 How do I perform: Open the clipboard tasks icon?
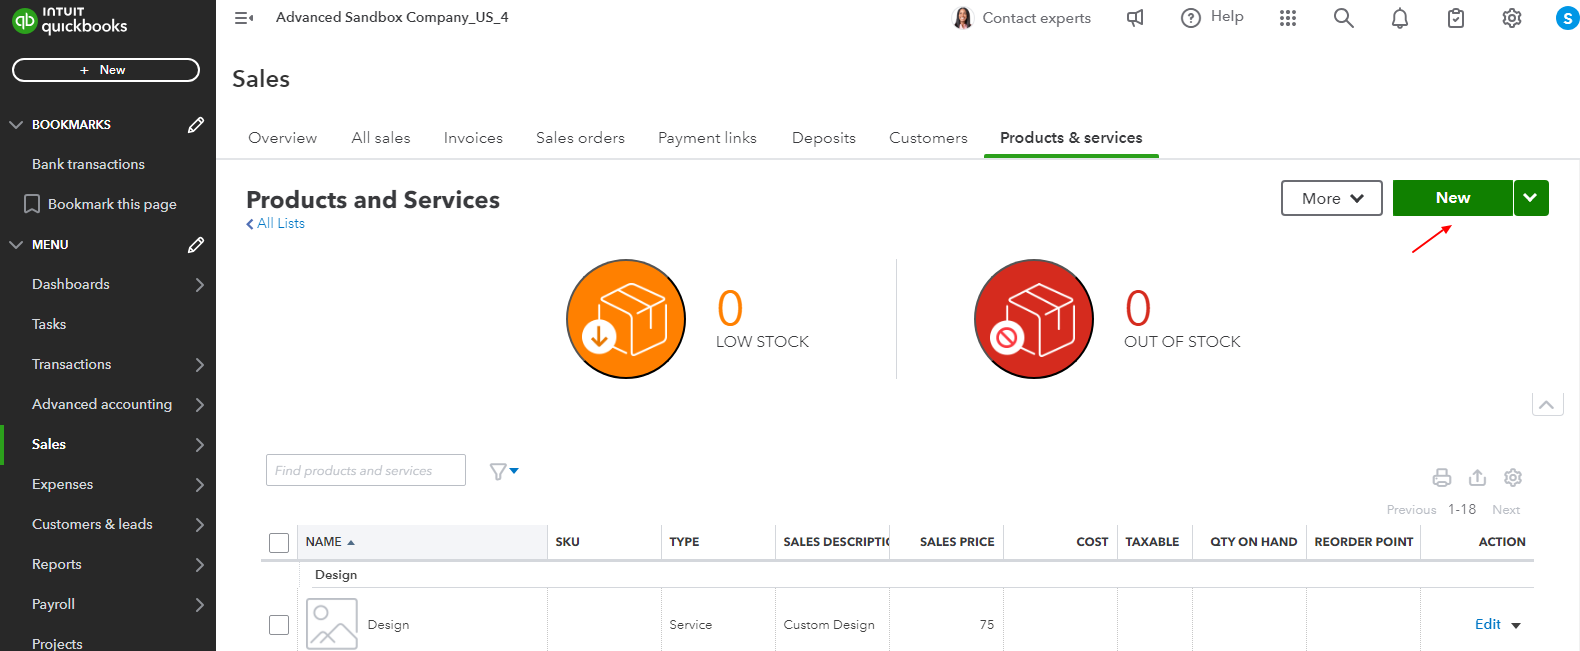[x=1455, y=18]
